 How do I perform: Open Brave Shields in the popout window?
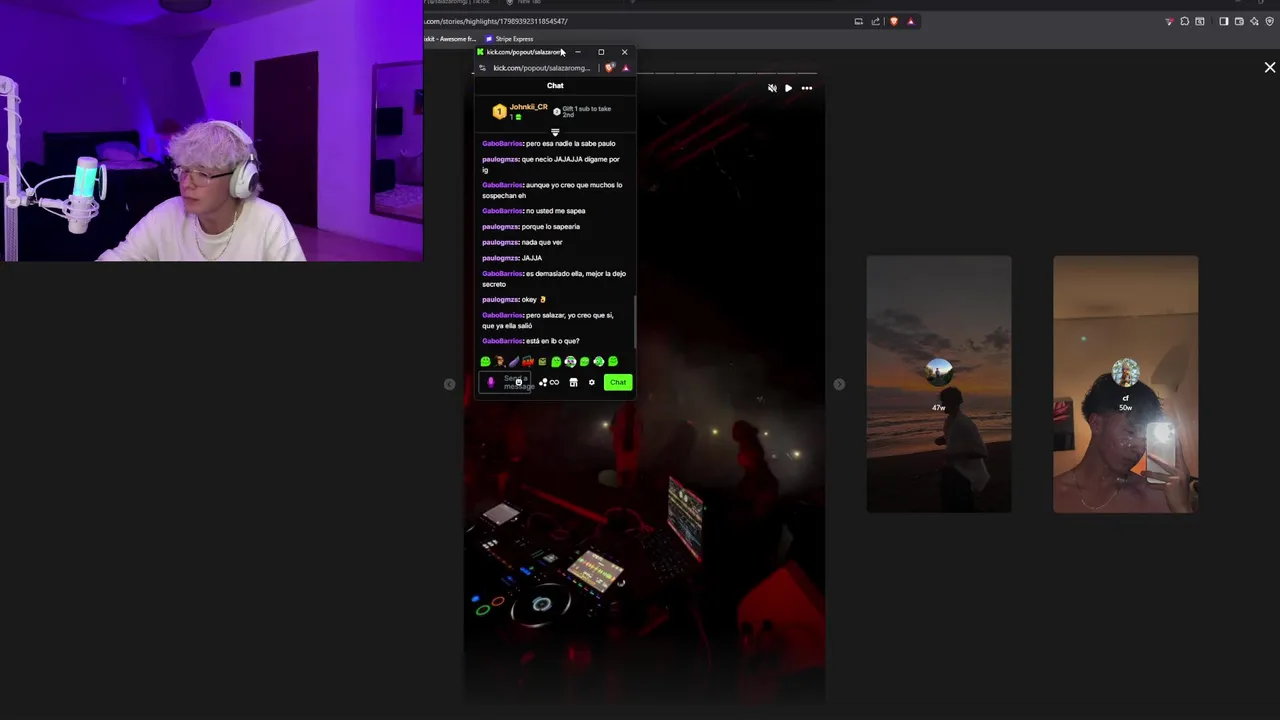click(610, 68)
